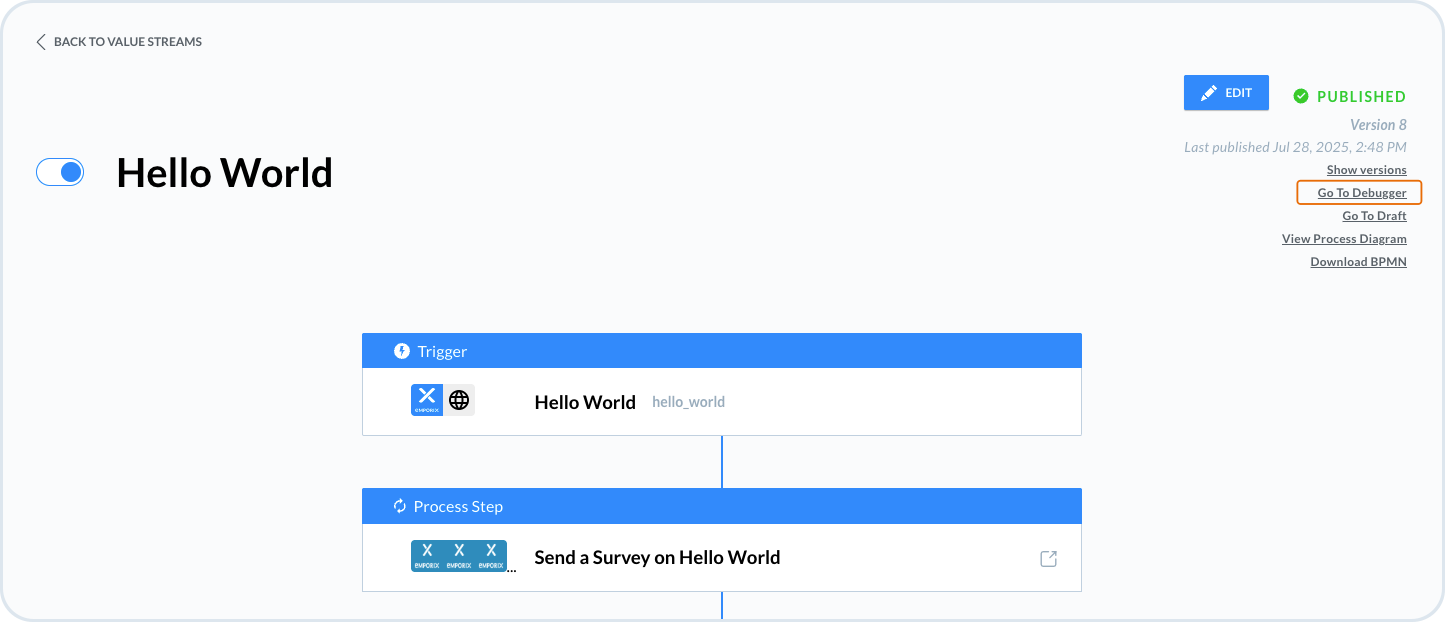Select the Hello World trigger name
Image resolution: width=1445 pixels, height=622 pixels.
[x=585, y=402]
